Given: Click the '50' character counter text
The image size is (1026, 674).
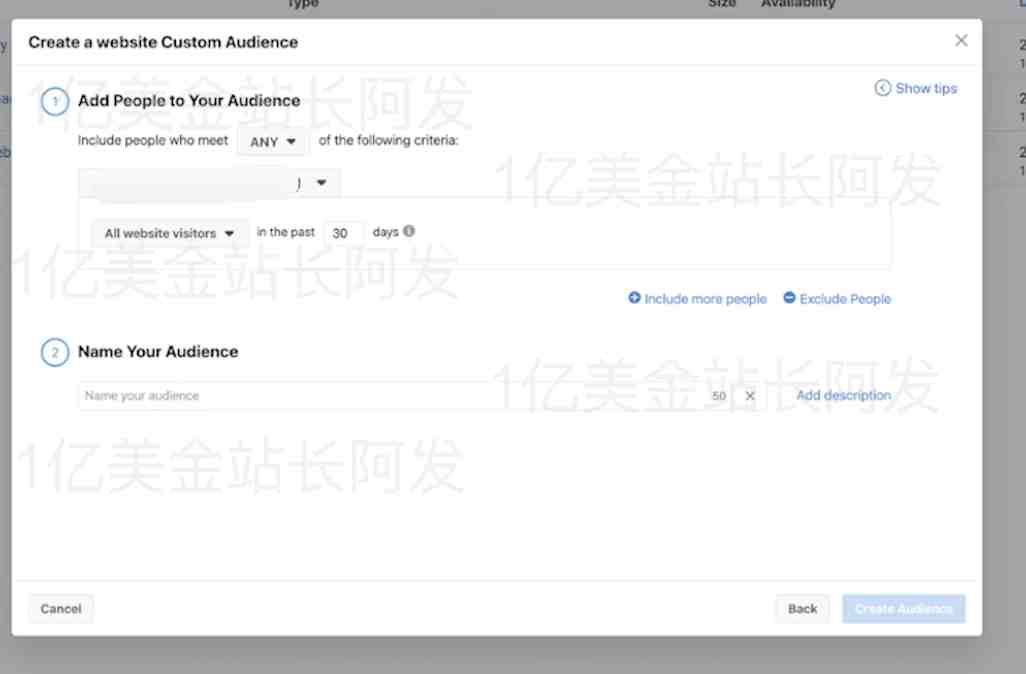Looking at the screenshot, I should (718, 395).
